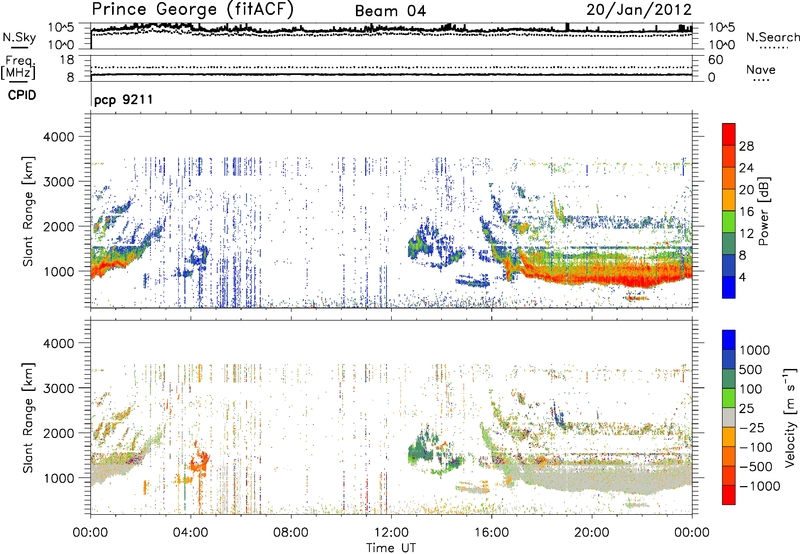The height and width of the screenshot is (554, 800).
Task: Click the '08:00' time axis tick label
Action: point(291,533)
